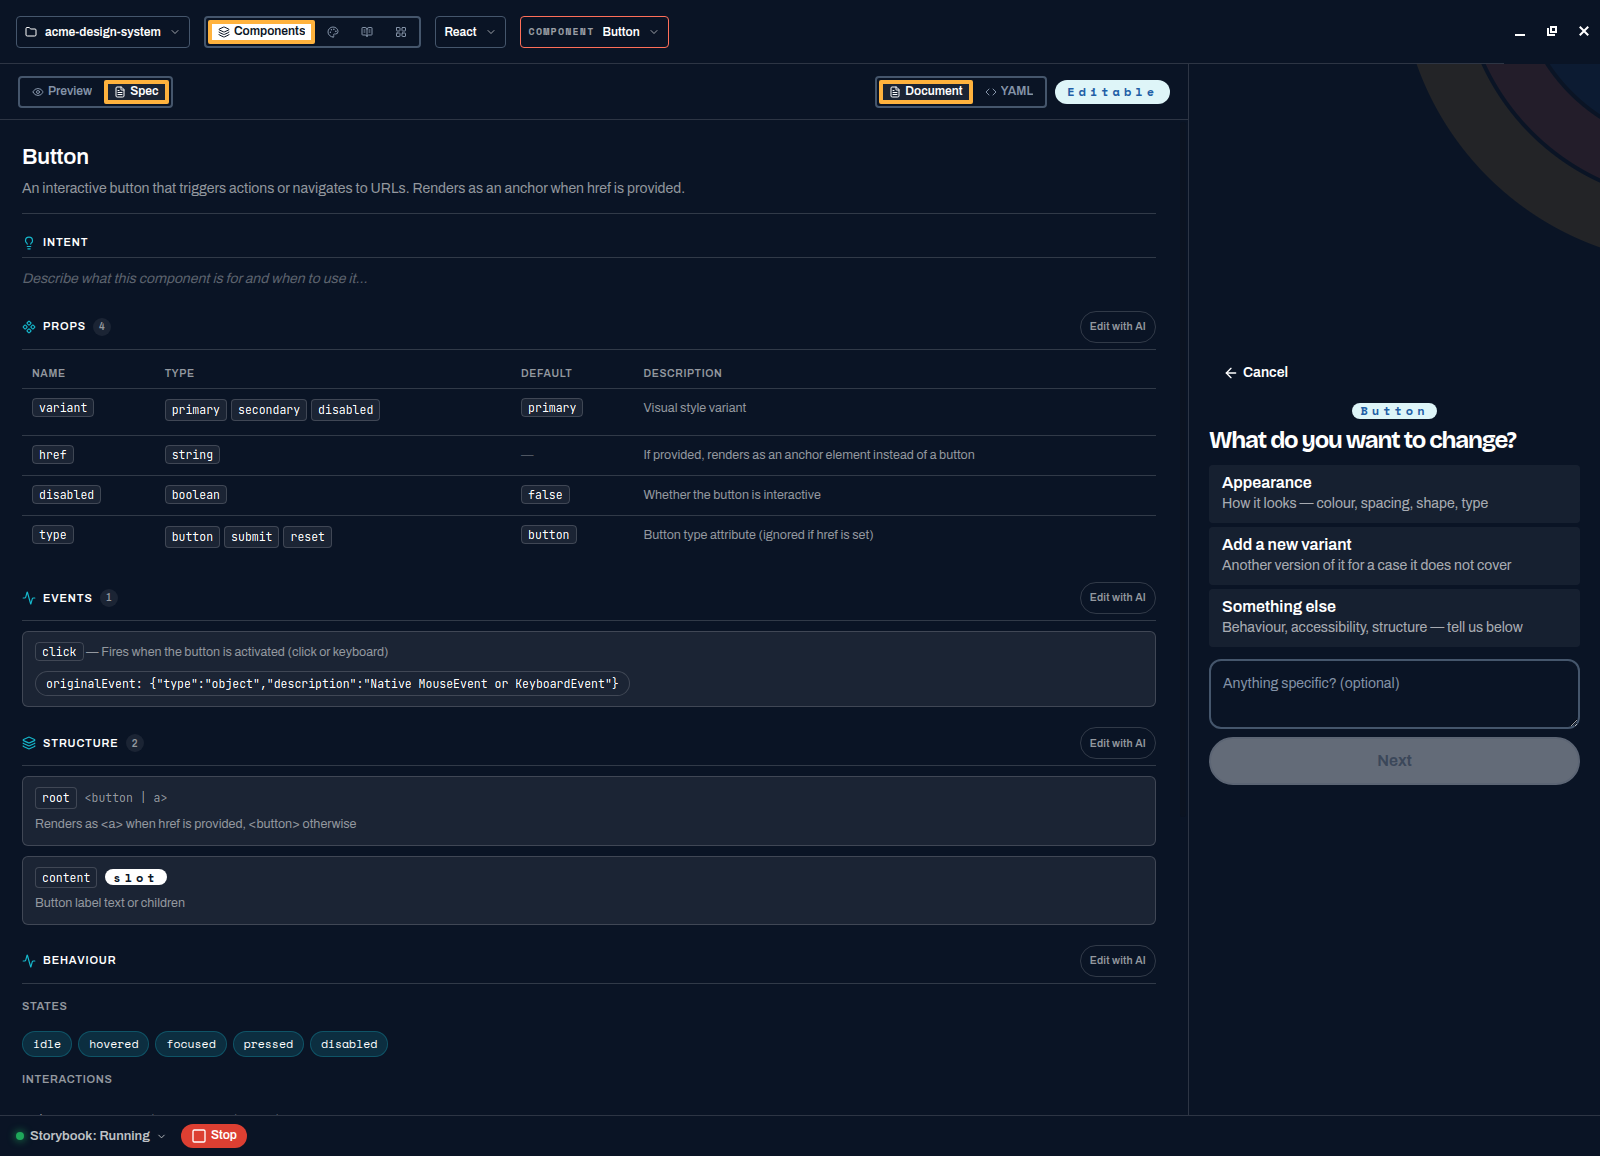The height and width of the screenshot is (1156, 1600).
Task: Switch to Document view
Action: coord(926,91)
